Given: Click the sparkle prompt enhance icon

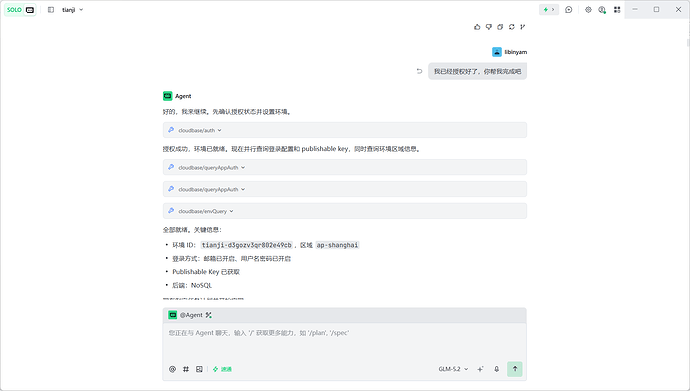Looking at the screenshot, I should coord(480,369).
